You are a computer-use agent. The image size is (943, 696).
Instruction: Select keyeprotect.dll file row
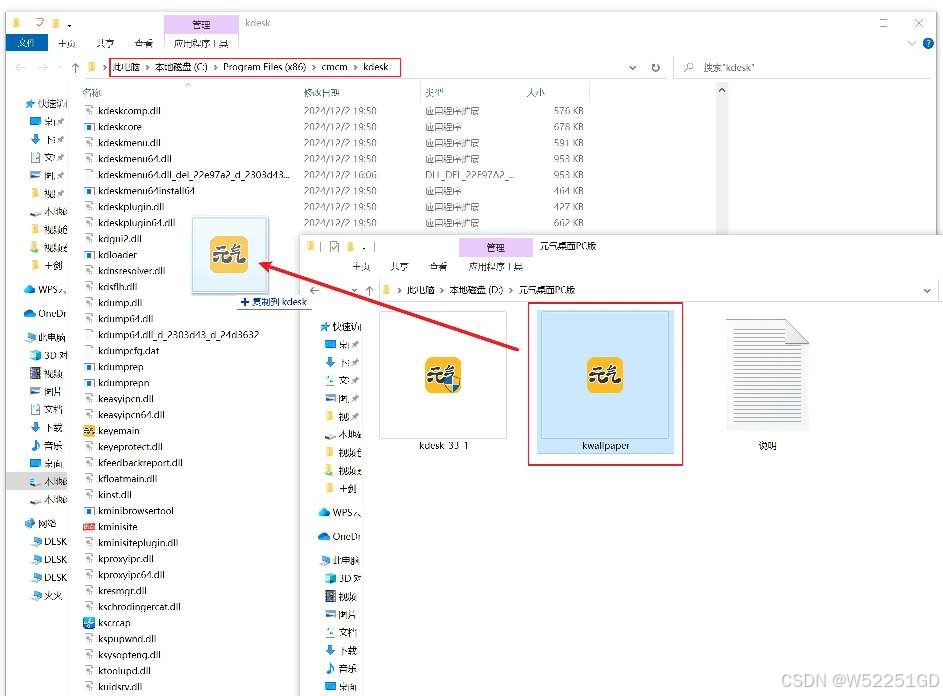pyautogui.click(x=130, y=447)
